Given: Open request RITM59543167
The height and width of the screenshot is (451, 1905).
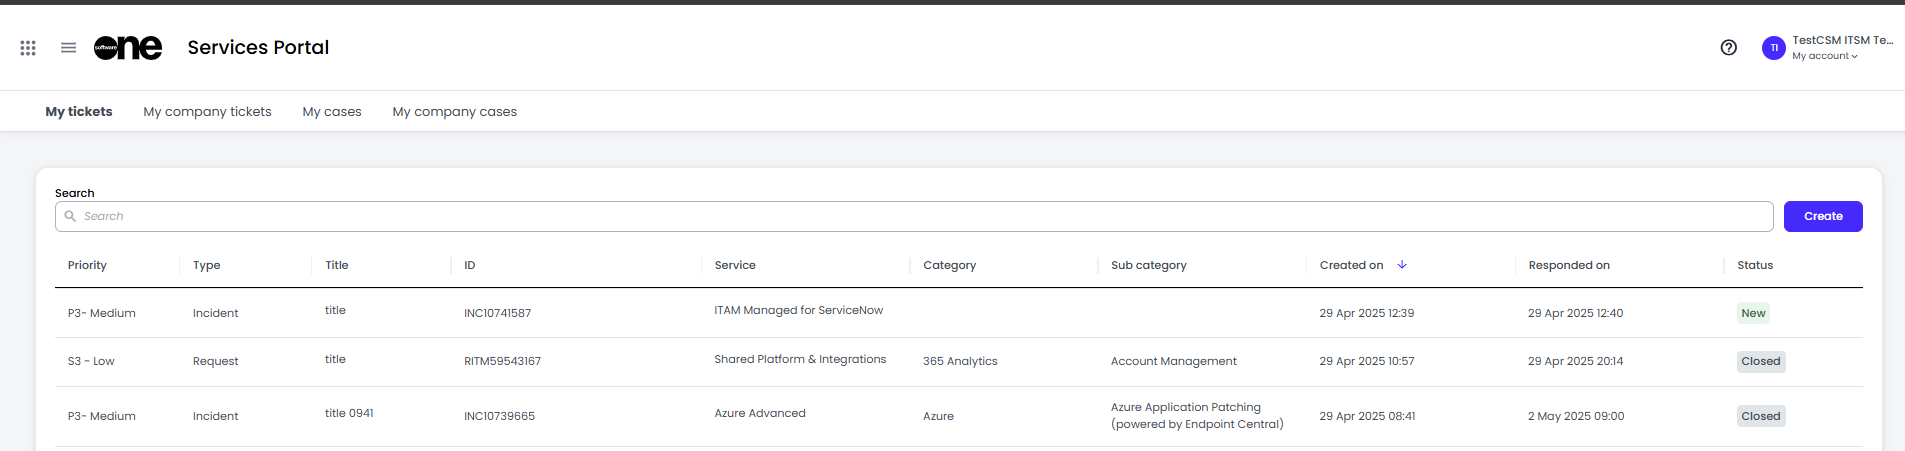Looking at the screenshot, I should (502, 361).
